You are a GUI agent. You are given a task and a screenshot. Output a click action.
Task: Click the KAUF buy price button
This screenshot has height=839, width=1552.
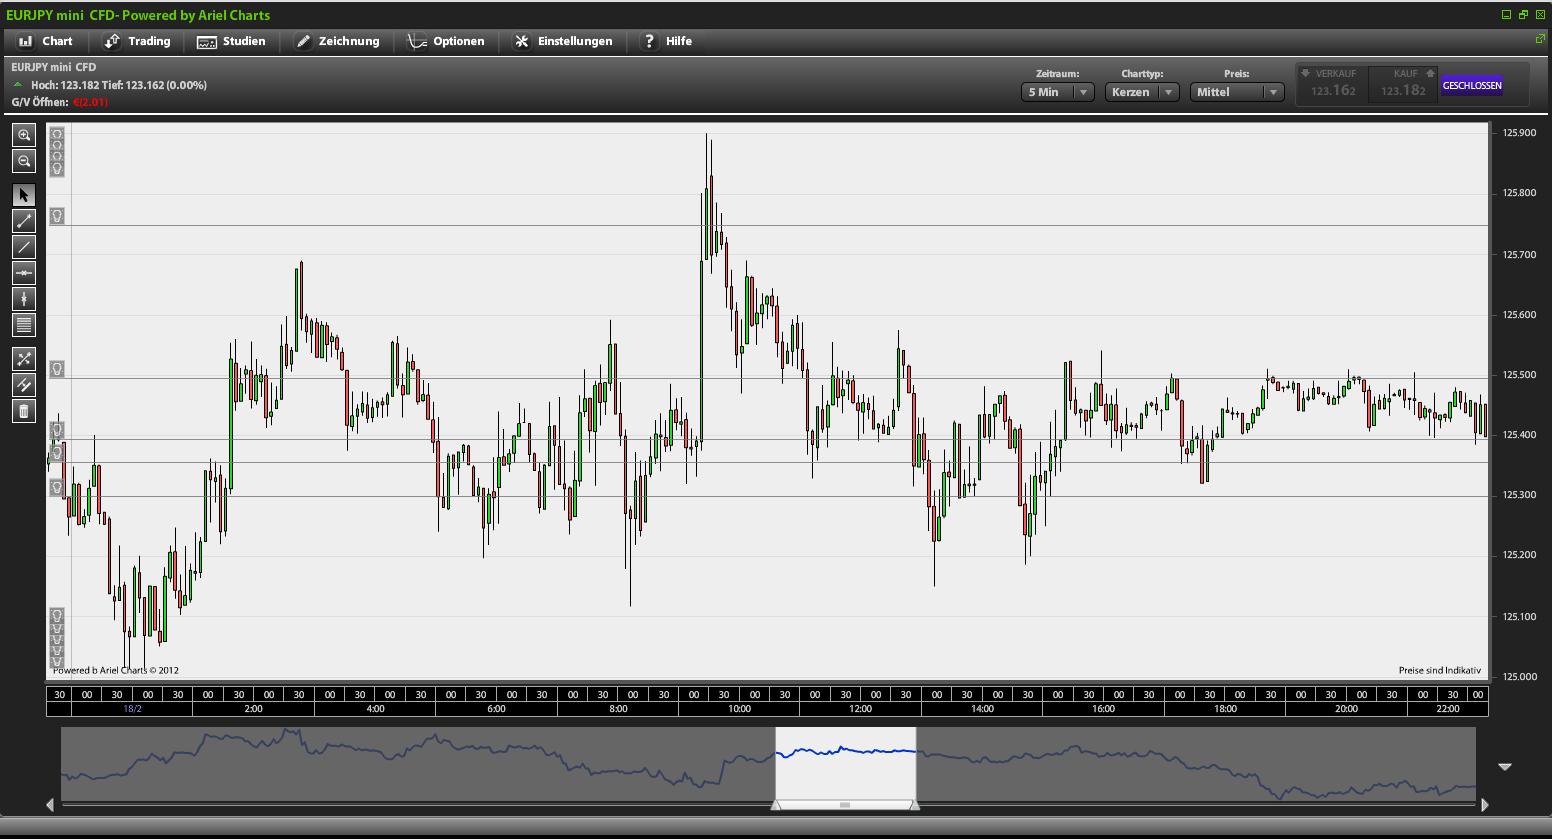(1403, 85)
